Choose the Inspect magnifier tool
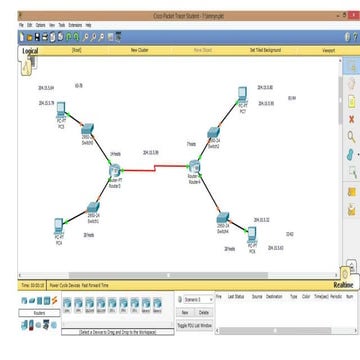This screenshot has width=360, height=360. tap(351, 137)
